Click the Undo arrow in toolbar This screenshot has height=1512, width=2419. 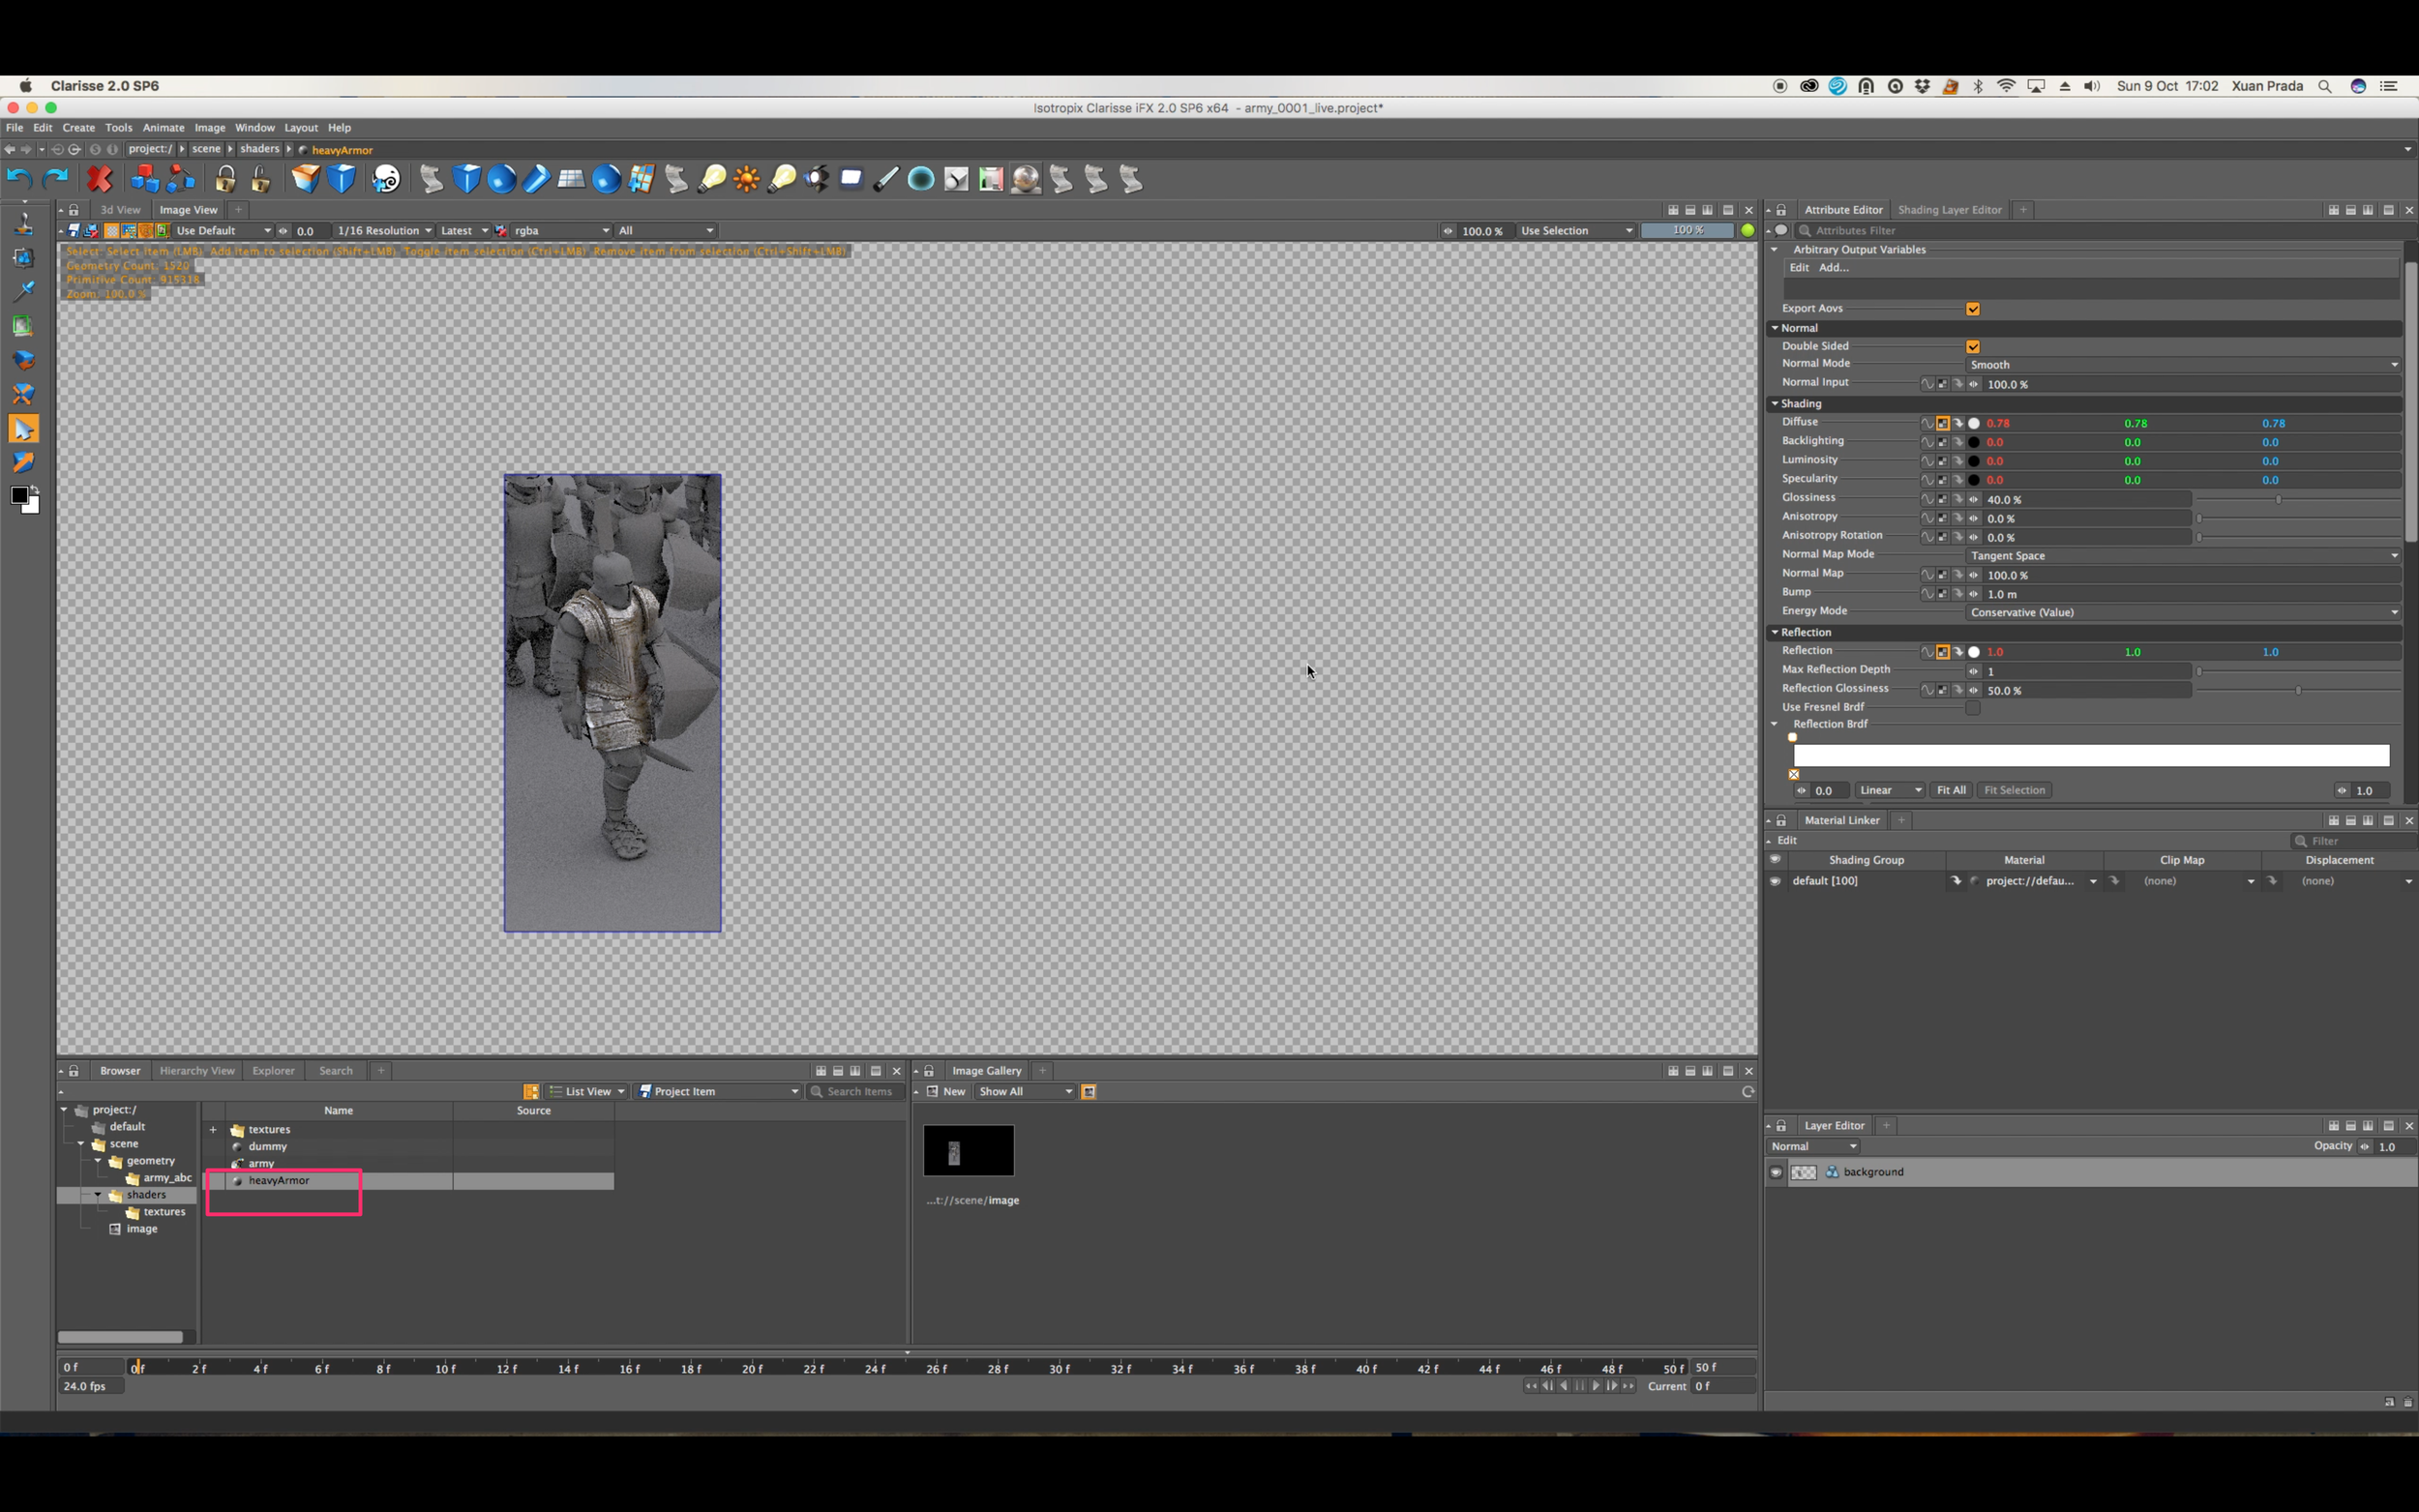[19, 179]
